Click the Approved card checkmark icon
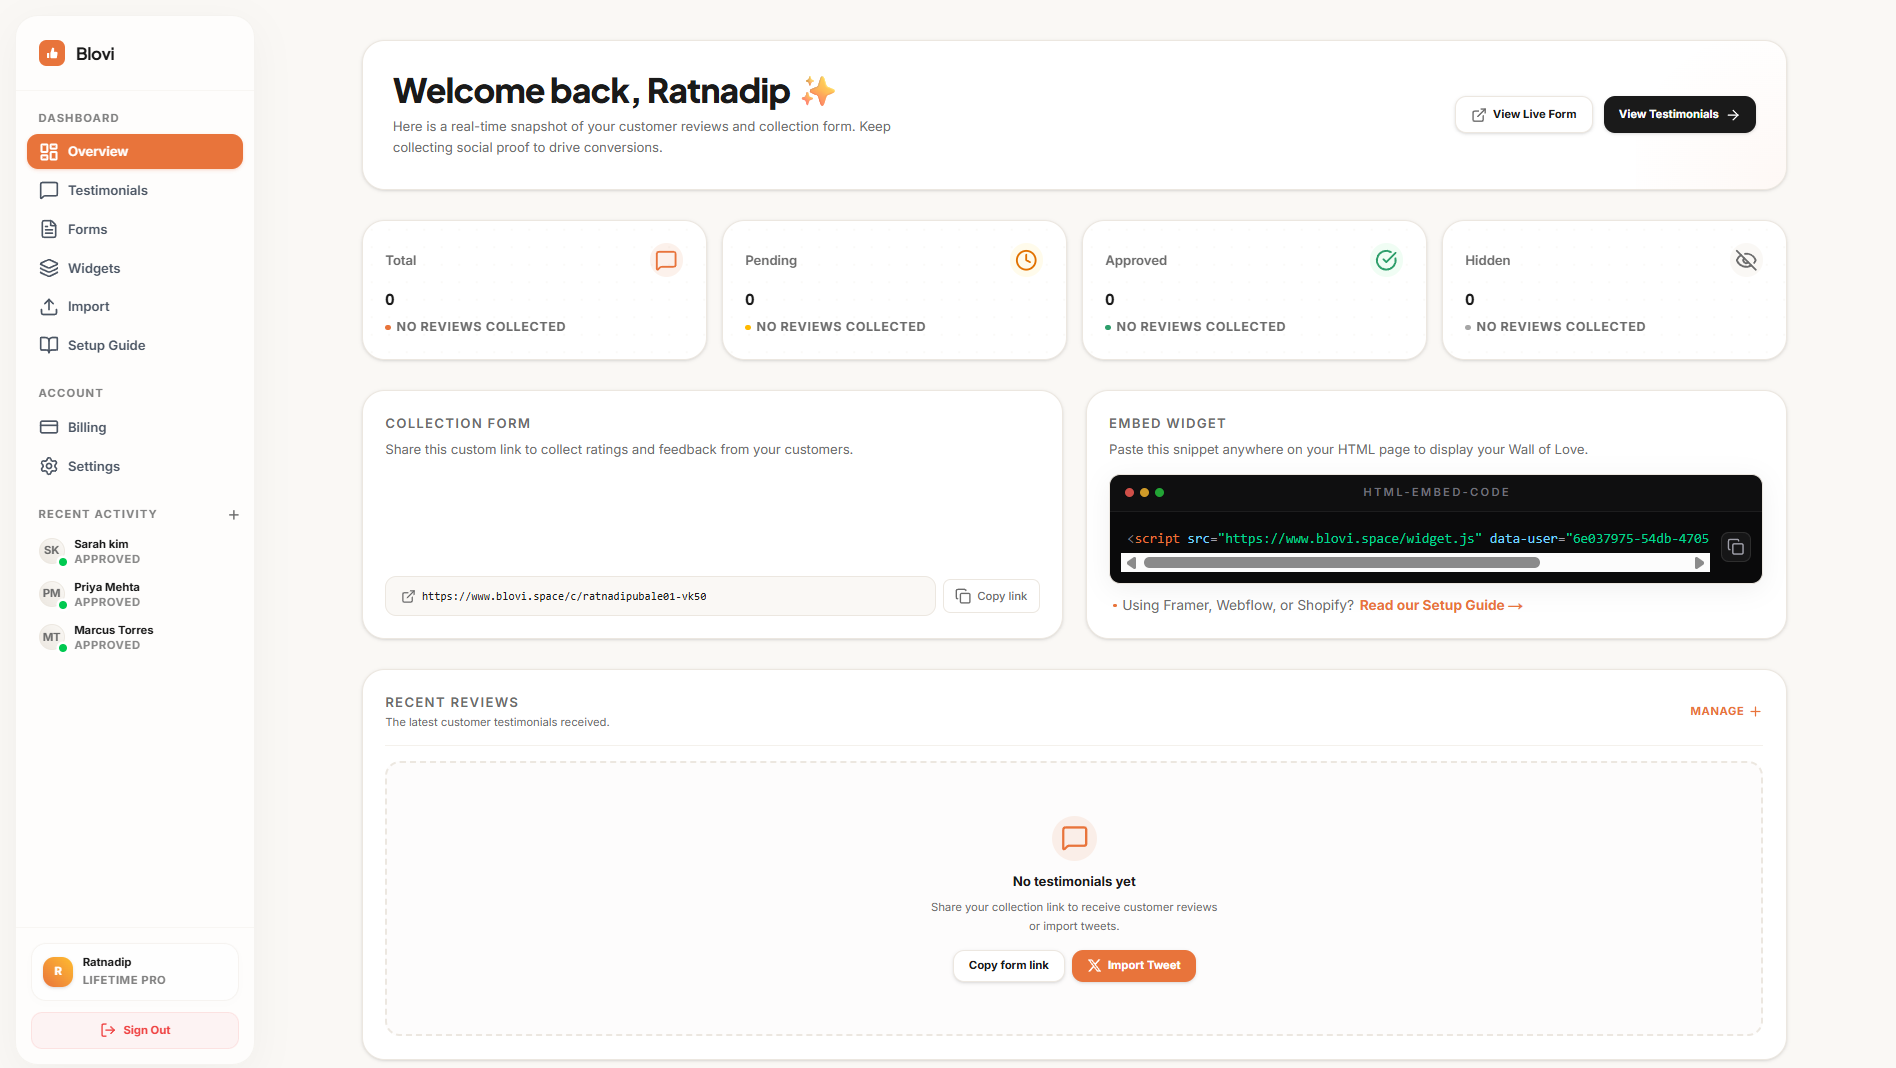Image resolution: width=1896 pixels, height=1068 pixels. (x=1386, y=260)
